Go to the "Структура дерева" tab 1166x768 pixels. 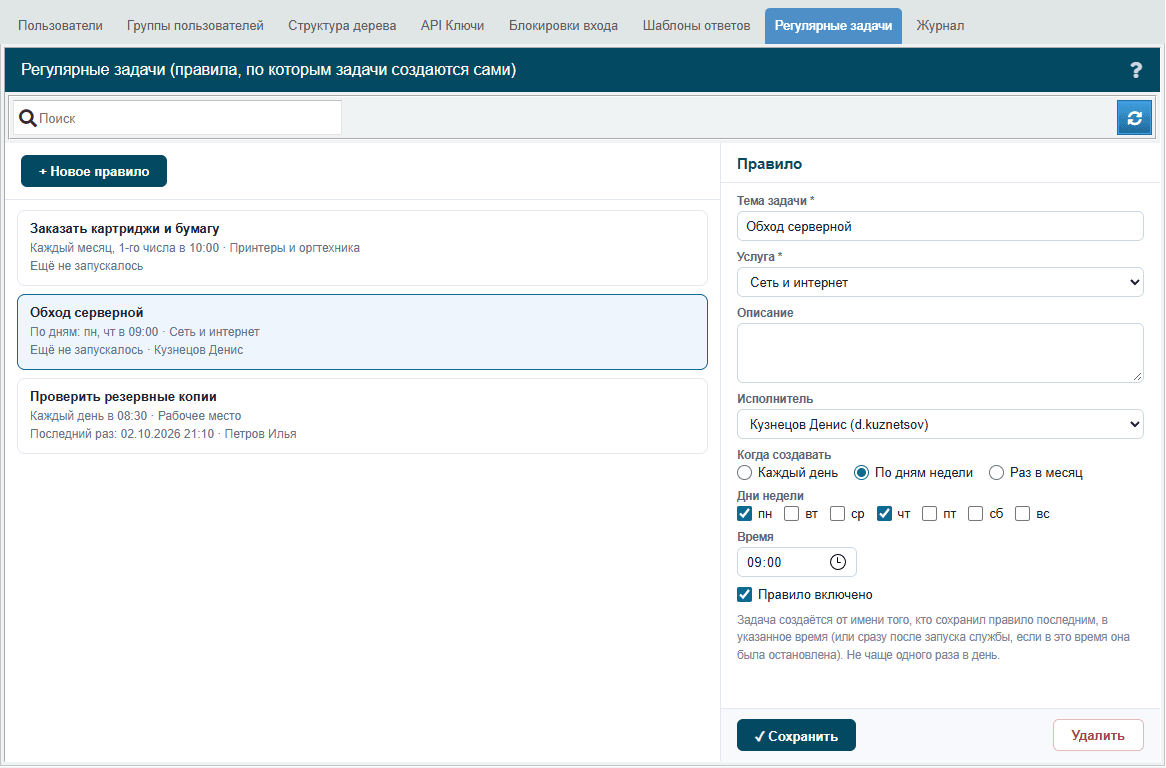[342, 26]
